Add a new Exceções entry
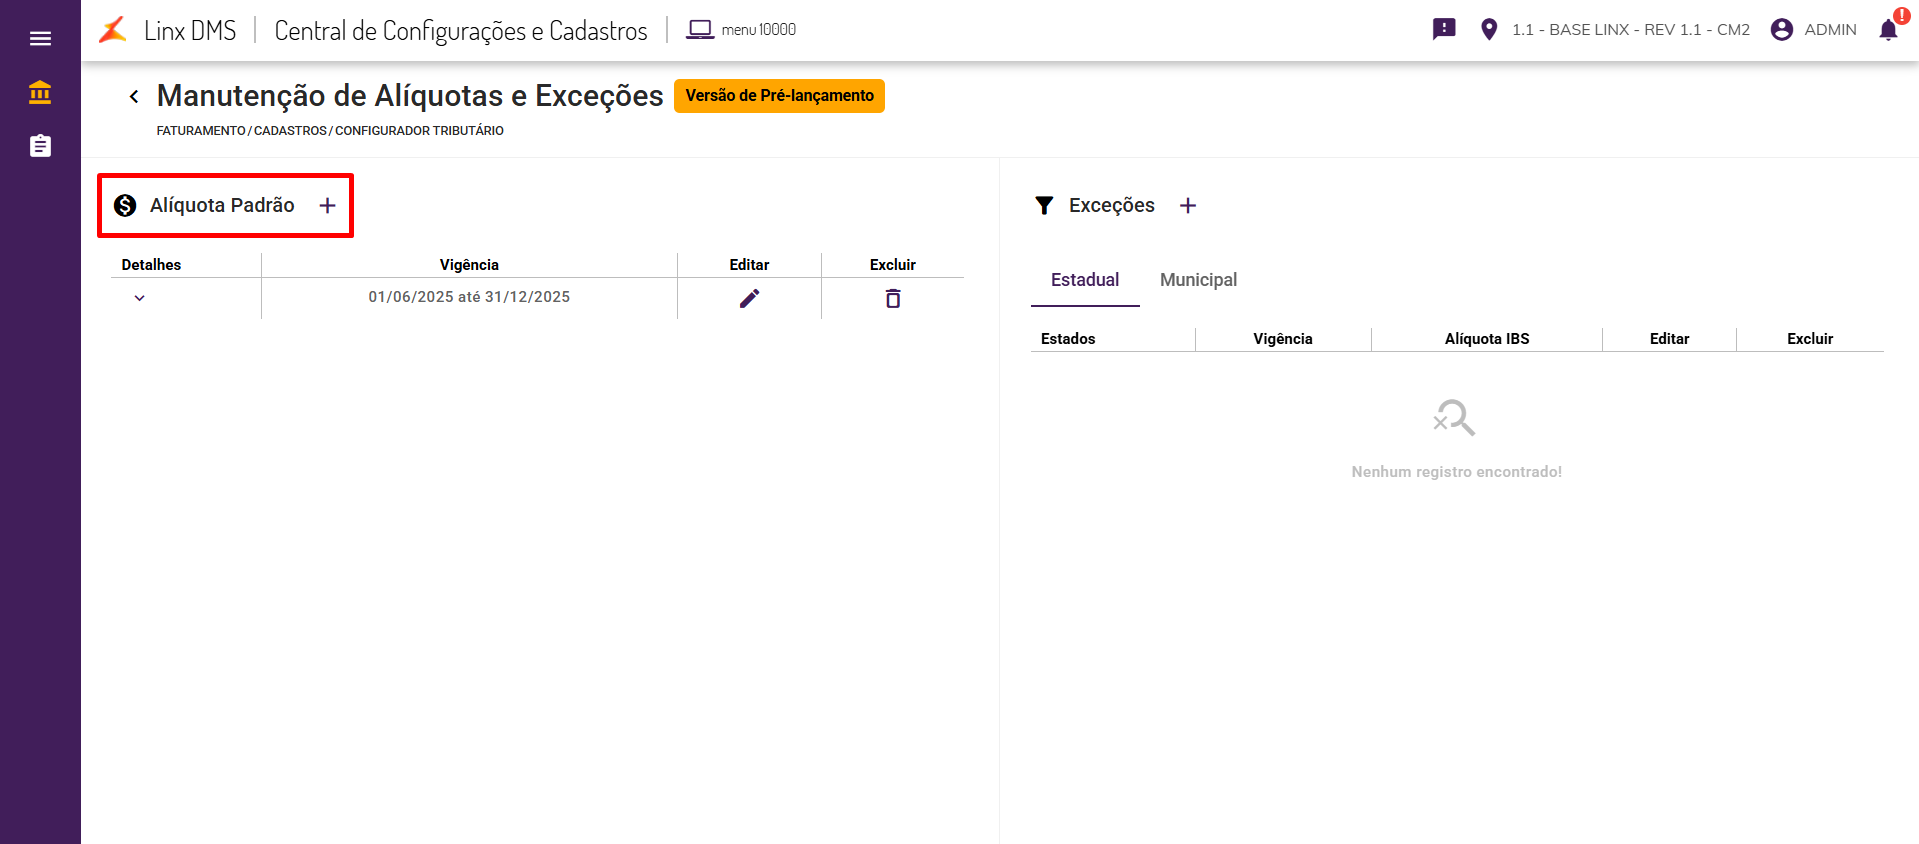The image size is (1919, 844). pyautogui.click(x=1188, y=206)
